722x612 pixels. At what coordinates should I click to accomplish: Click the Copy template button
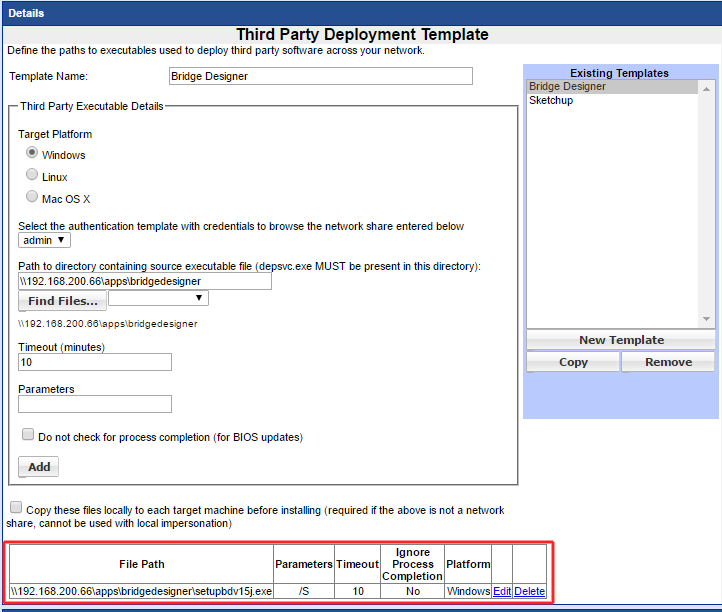573,362
